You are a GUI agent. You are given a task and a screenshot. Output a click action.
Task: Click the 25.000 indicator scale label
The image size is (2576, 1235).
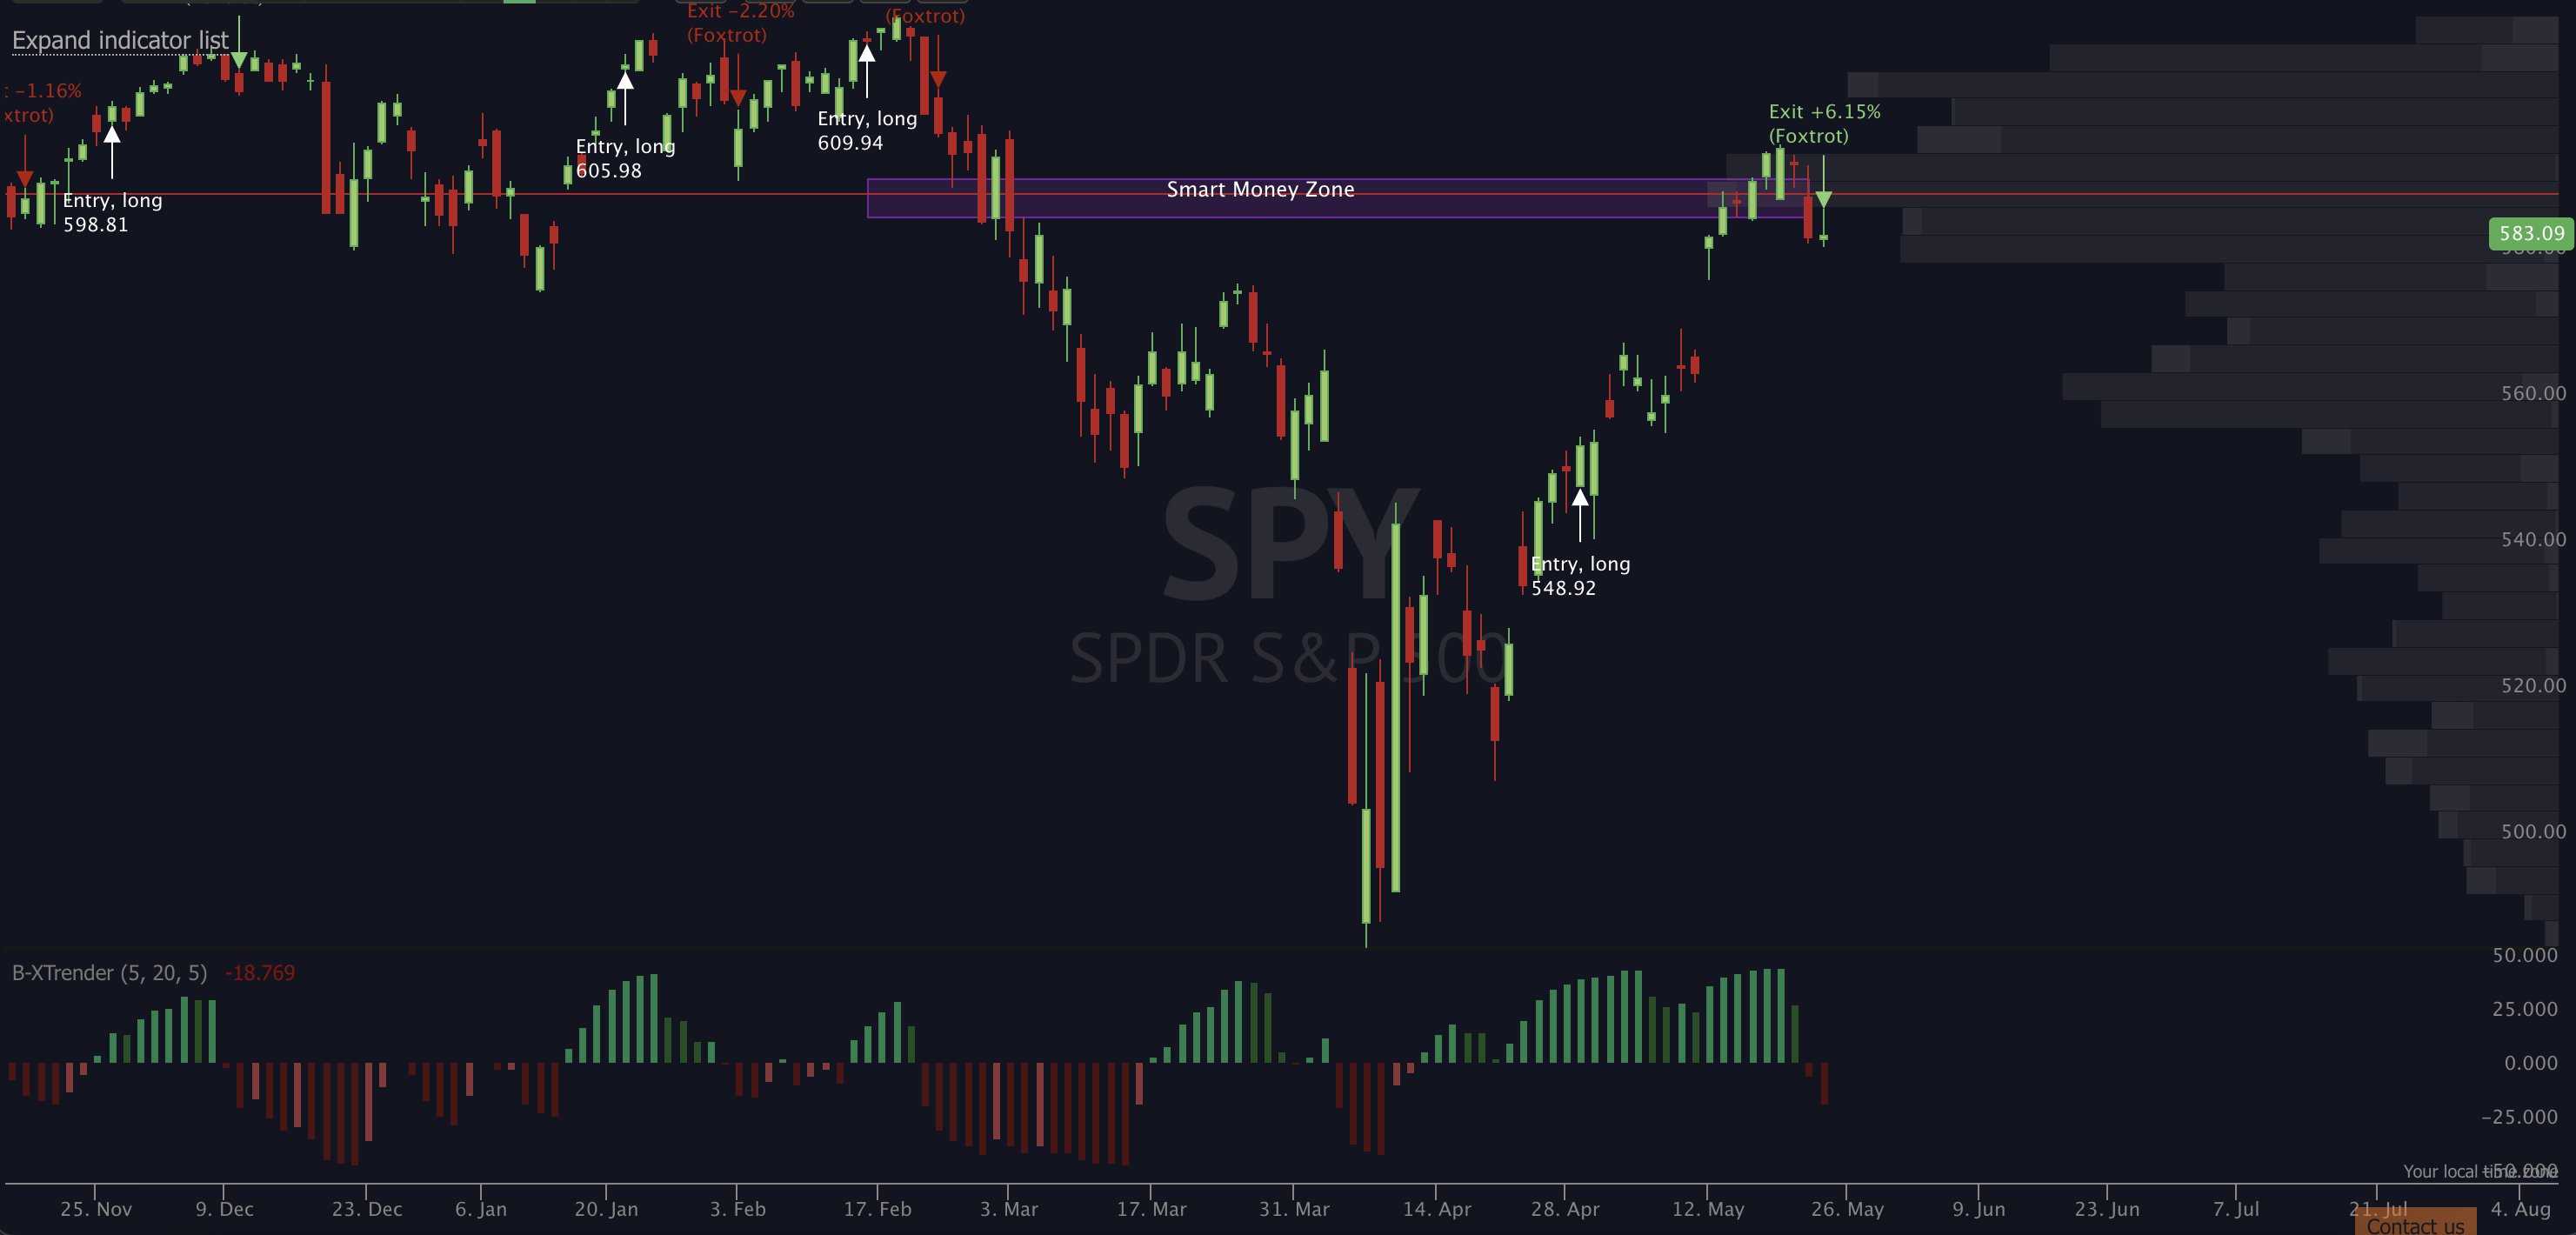(2525, 1009)
